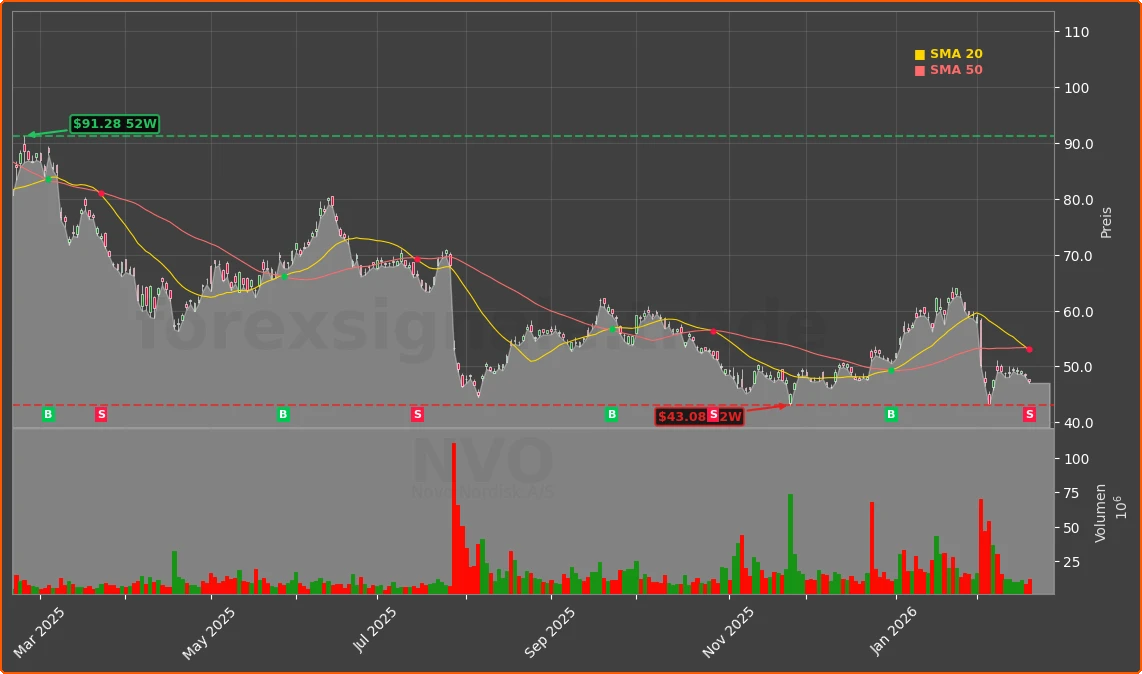Viewport: 1142px width, 674px height.
Task: Click the rightmost red S sell marker
Action: 1028,414
